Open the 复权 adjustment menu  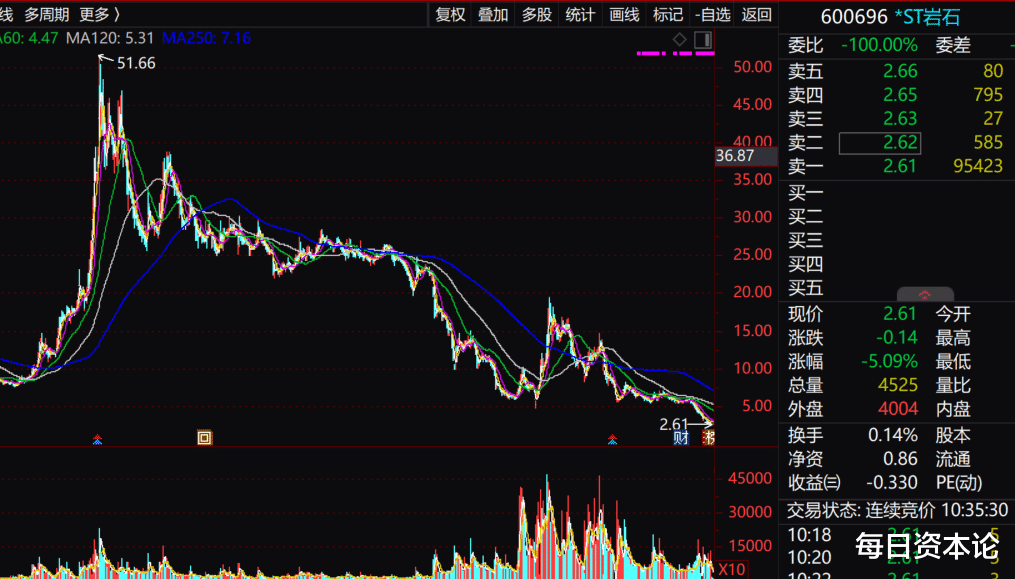[450, 15]
